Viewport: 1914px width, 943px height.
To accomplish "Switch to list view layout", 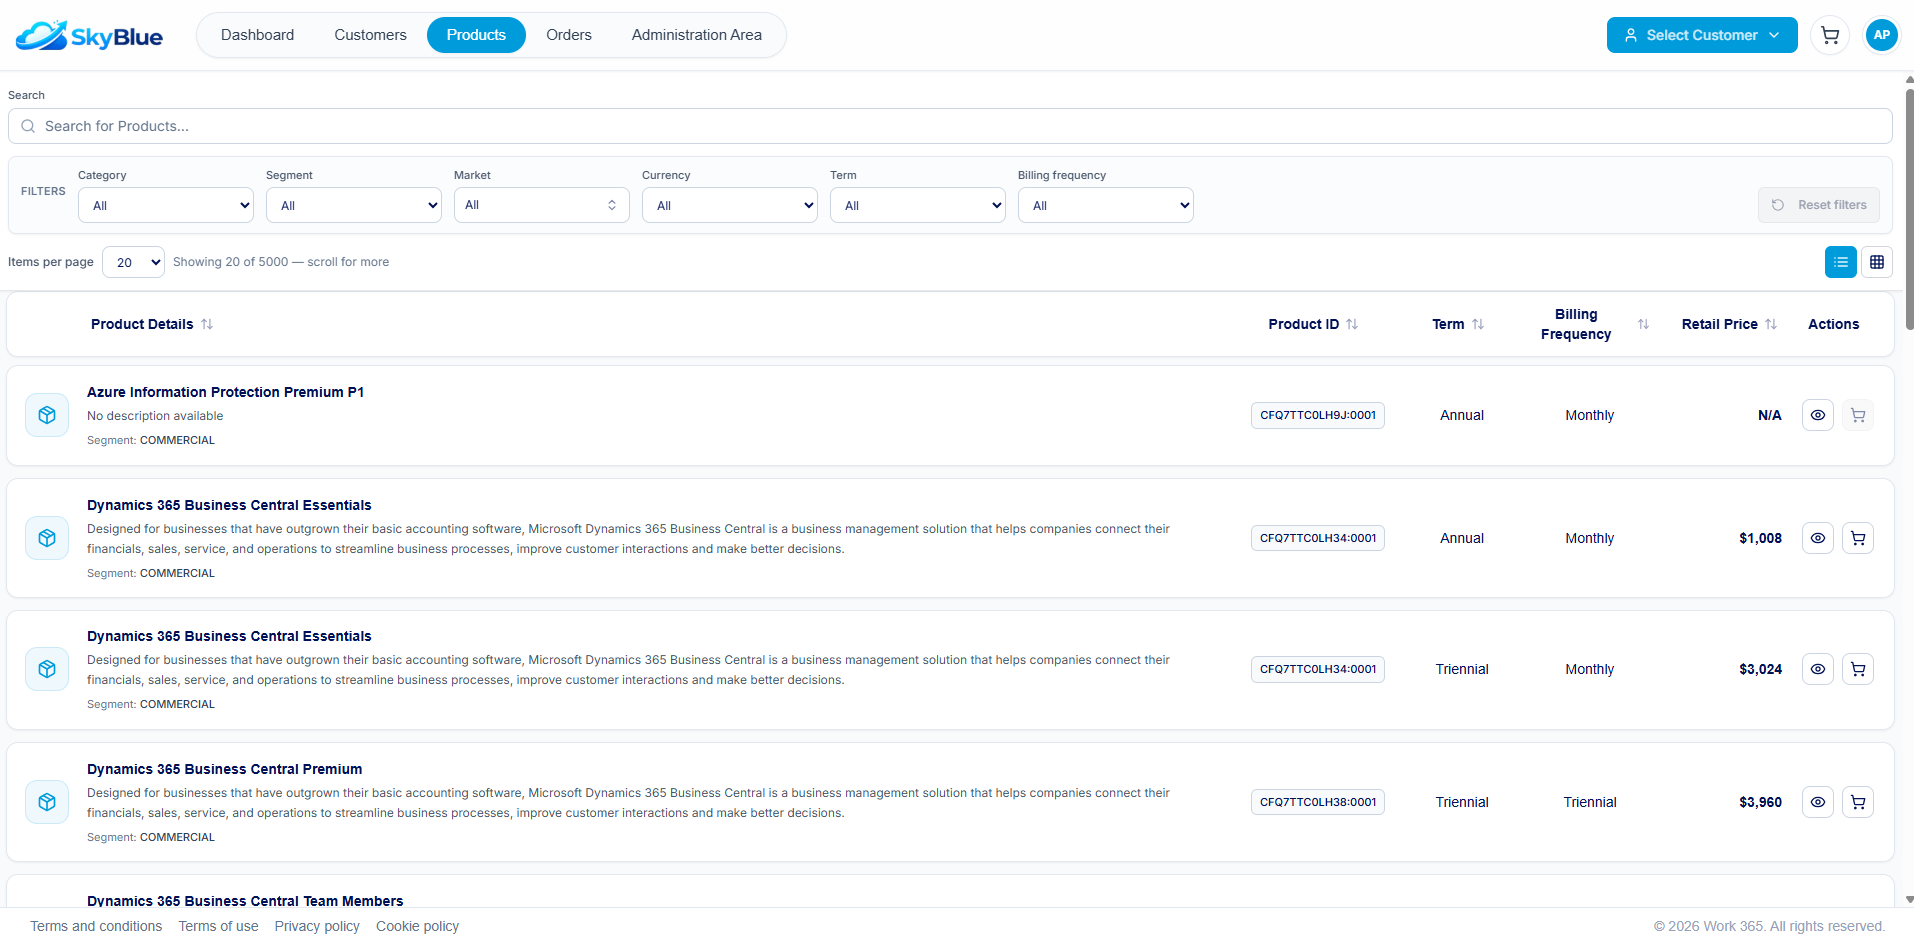I will 1840,262.
